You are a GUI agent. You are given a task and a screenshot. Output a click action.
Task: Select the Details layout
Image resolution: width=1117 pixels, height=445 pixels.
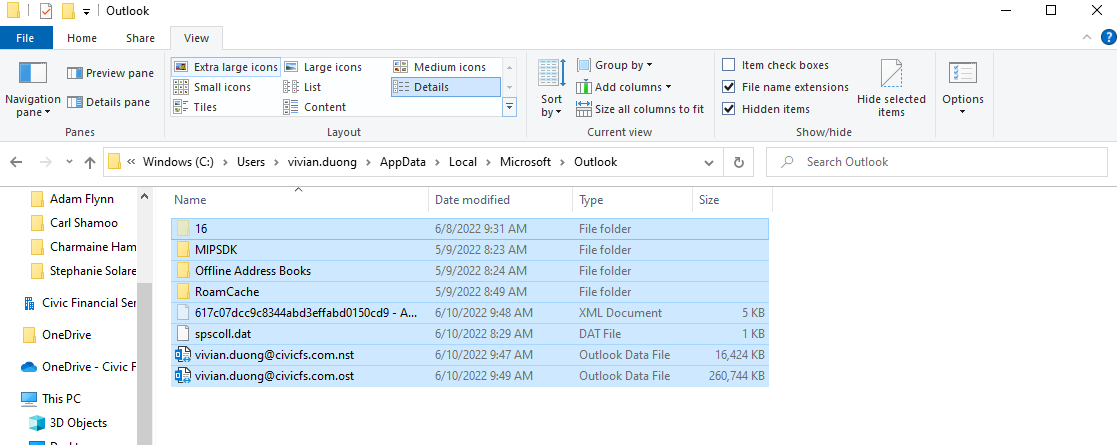pyautogui.click(x=446, y=87)
